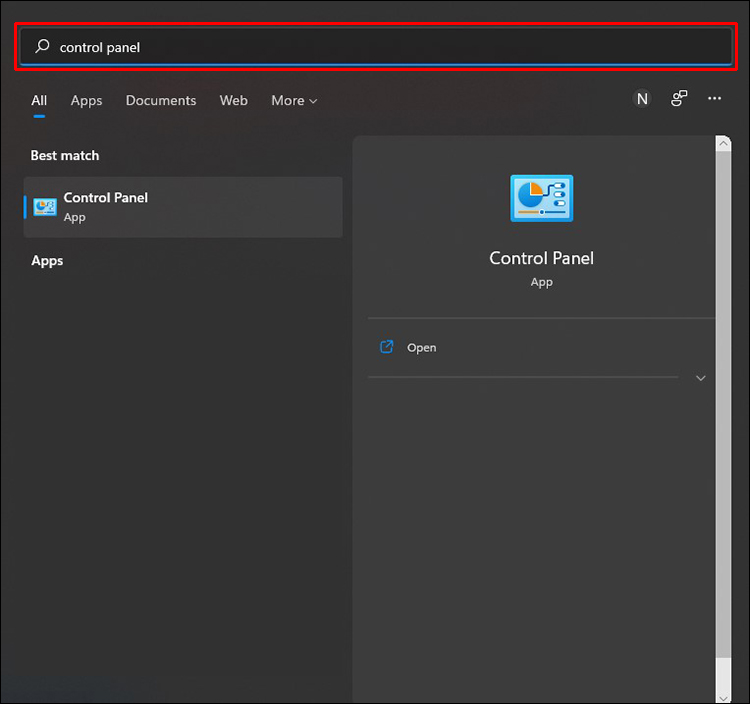The width and height of the screenshot is (750, 704).
Task: Click the small Control Panel icon in results
Action: [x=45, y=207]
